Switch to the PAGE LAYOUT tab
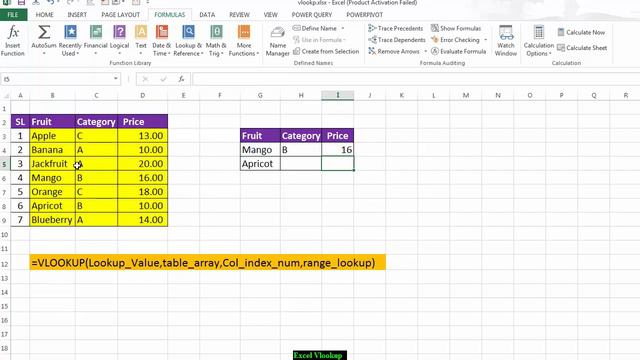This screenshot has height=360, width=640. (x=120, y=15)
